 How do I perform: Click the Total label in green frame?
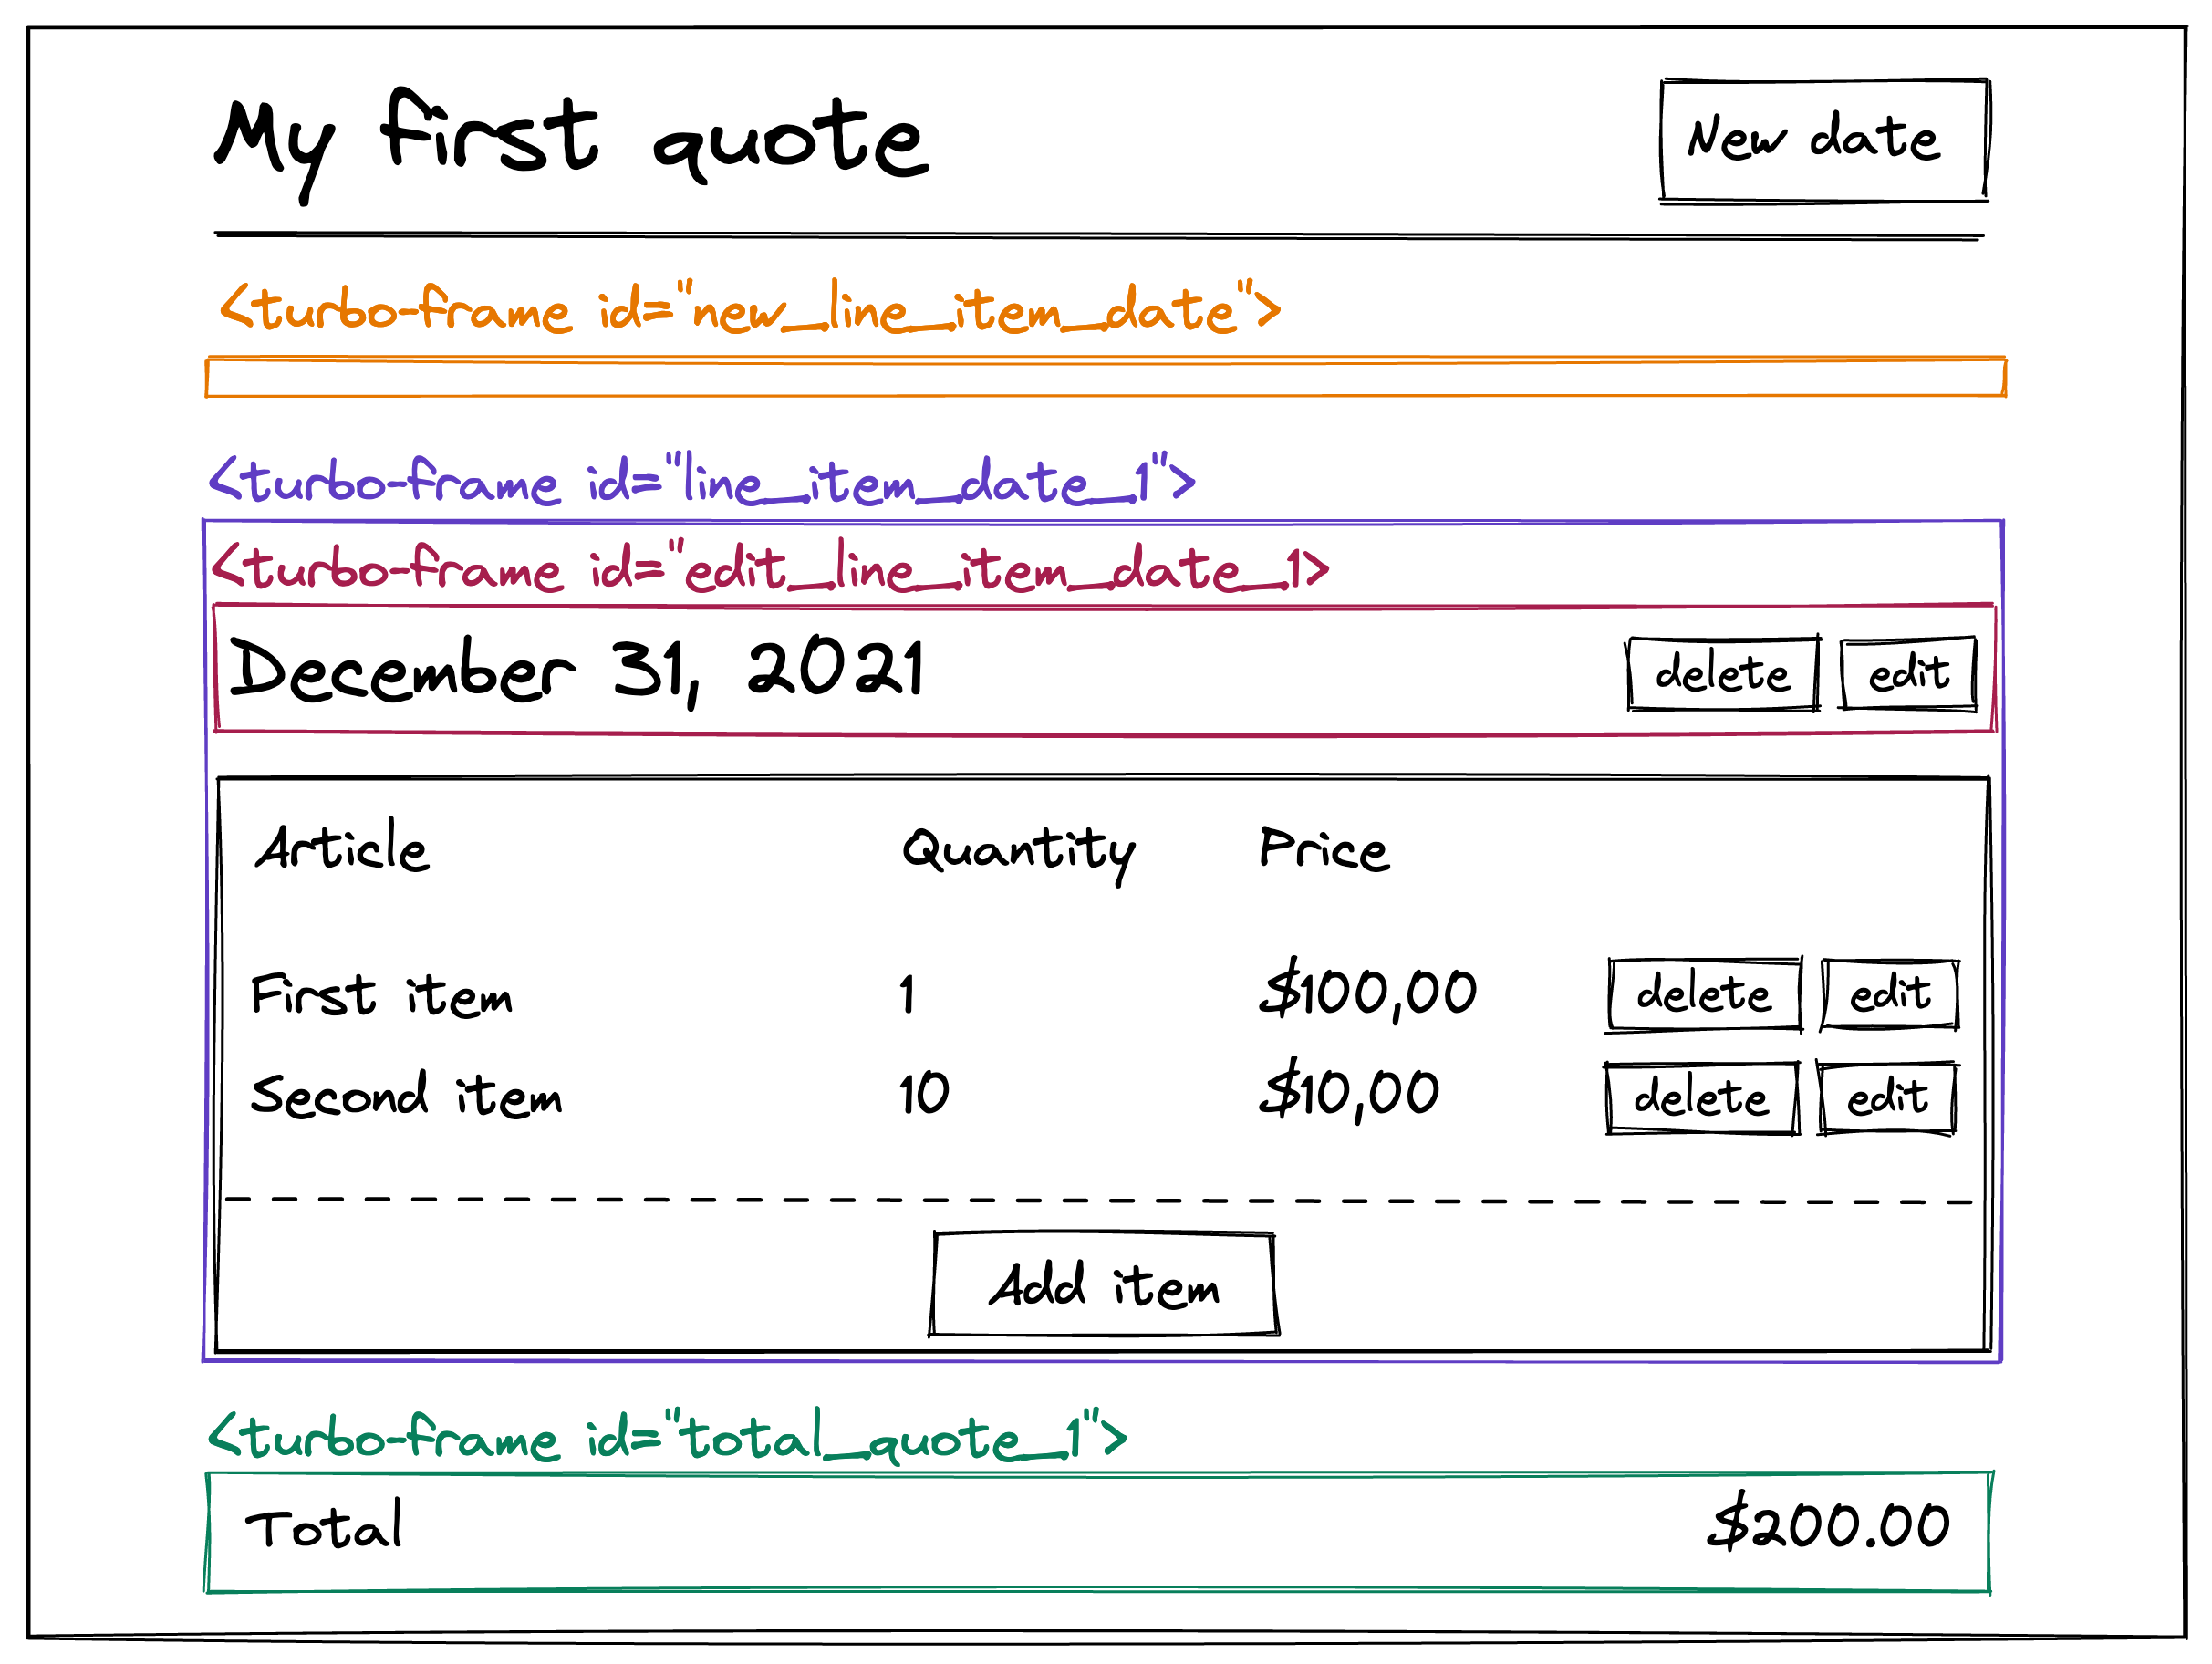click(x=324, y=1525)
